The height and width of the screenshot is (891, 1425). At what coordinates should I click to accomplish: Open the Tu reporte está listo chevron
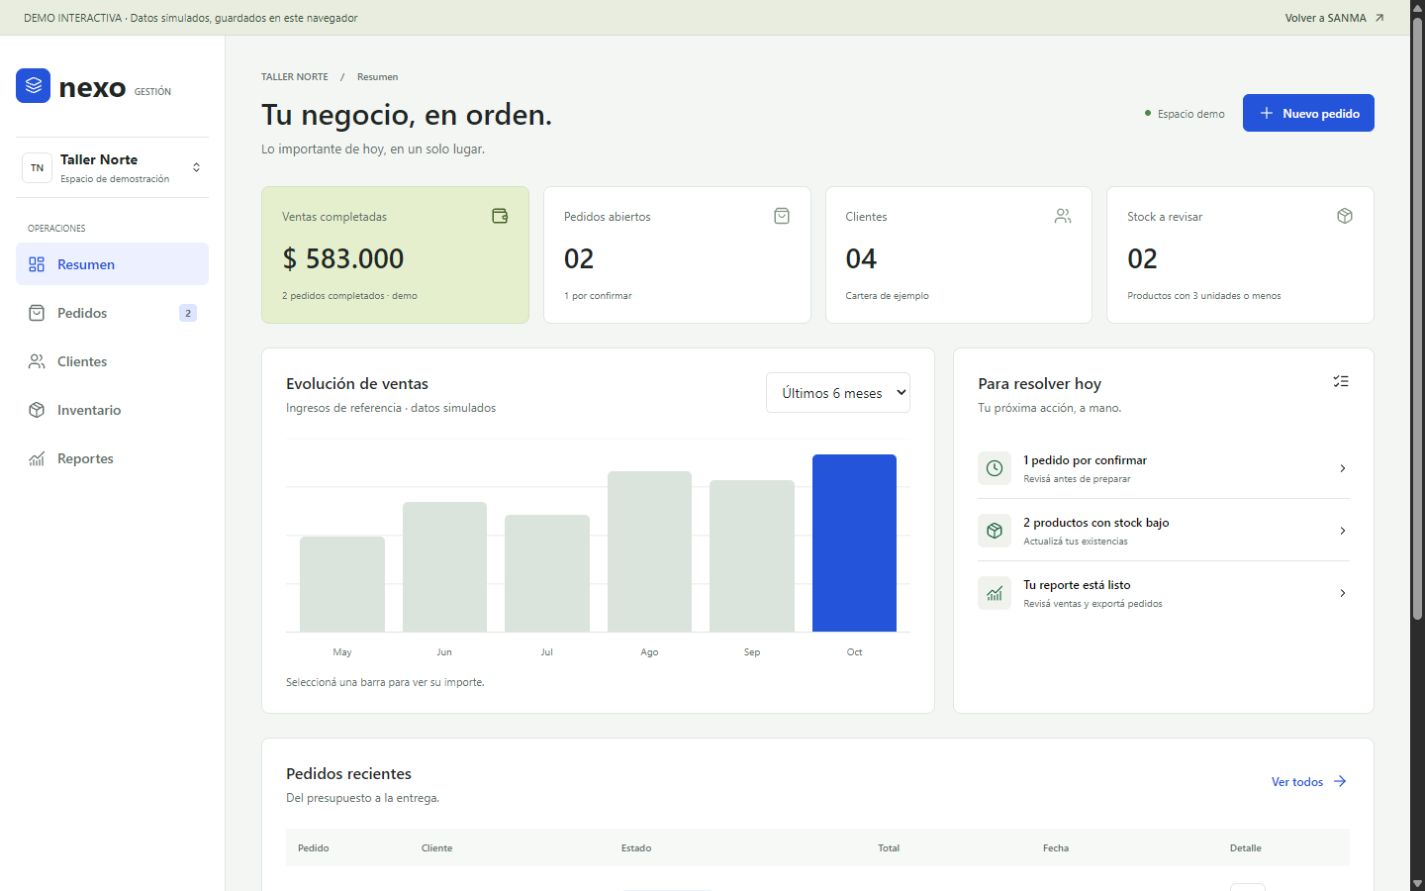(x=1342, y=593)
